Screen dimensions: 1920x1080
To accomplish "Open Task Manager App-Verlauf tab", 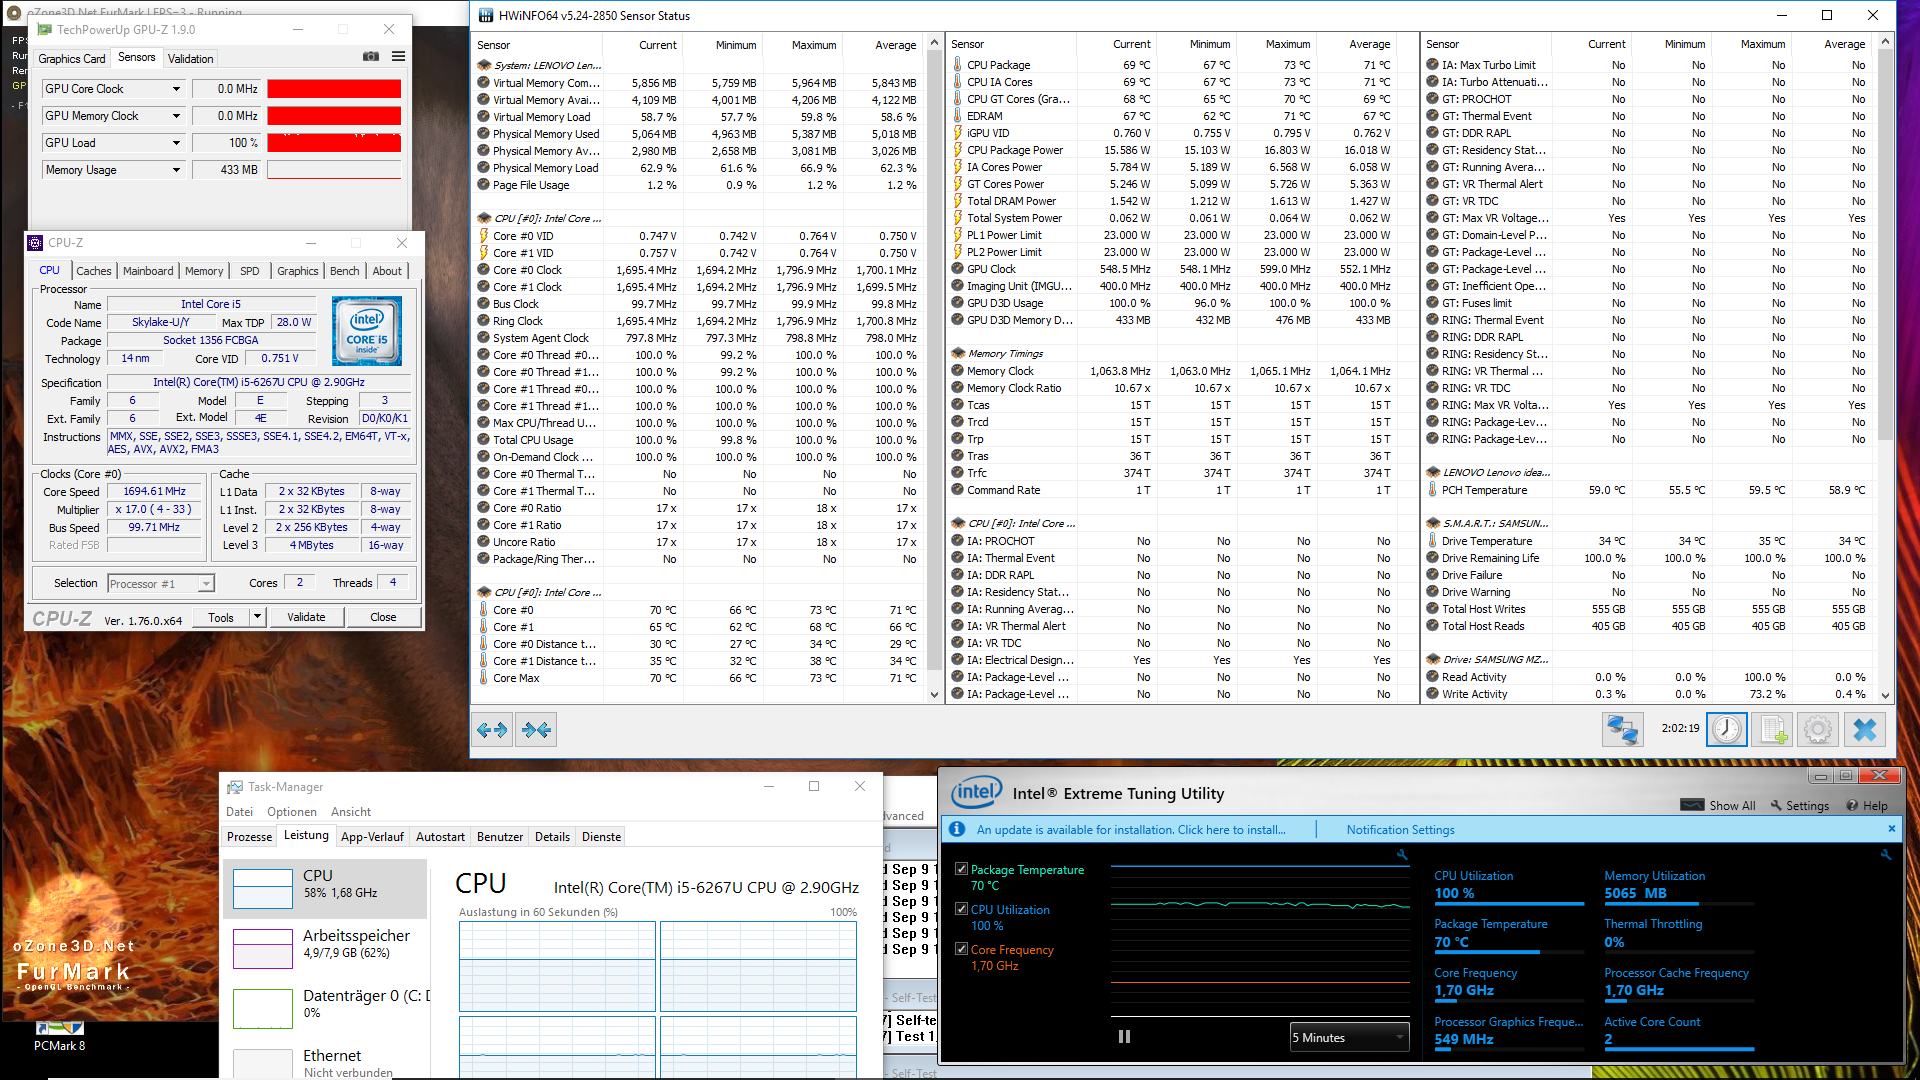I will click(372, 837).
